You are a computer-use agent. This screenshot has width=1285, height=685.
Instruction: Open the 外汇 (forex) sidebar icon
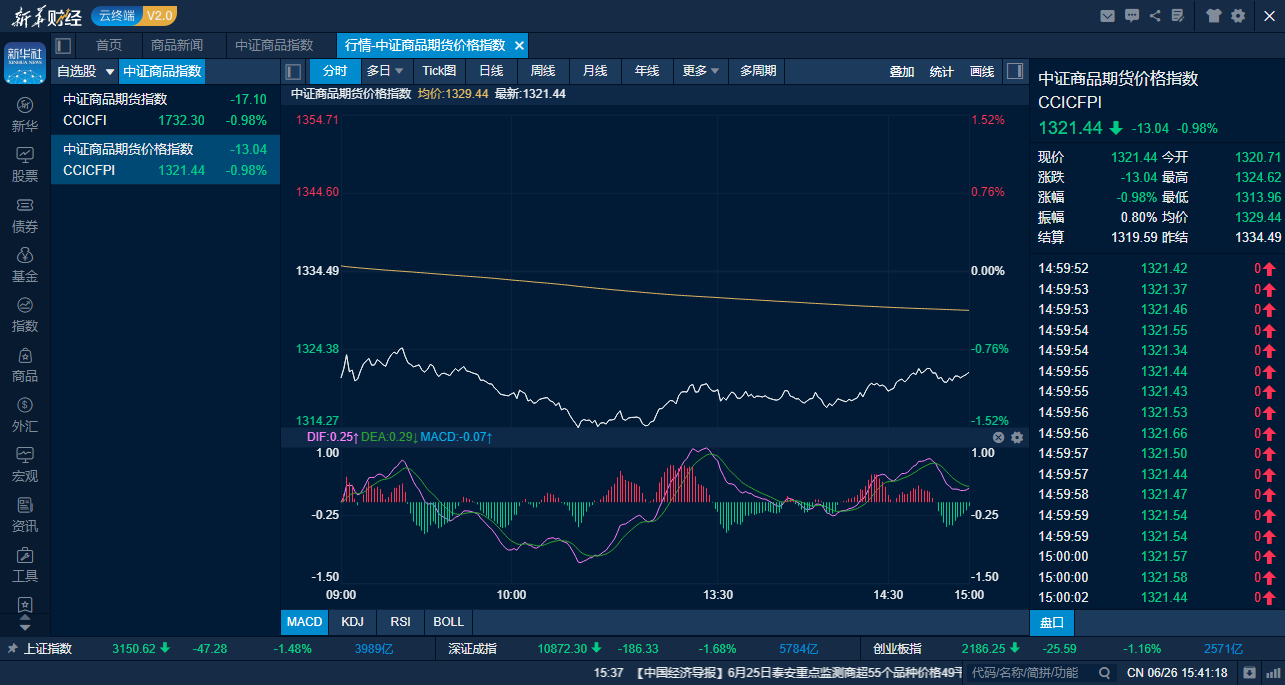25,414
